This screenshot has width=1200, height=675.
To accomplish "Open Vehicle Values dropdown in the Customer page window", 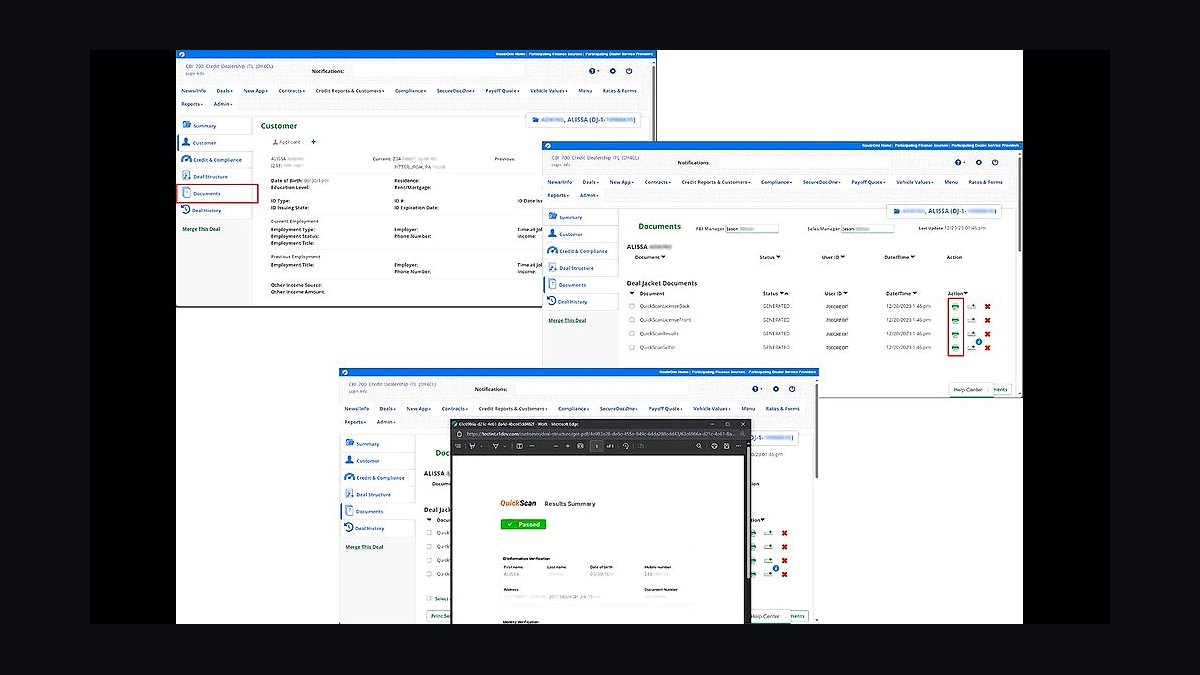I will pos(549,91).
